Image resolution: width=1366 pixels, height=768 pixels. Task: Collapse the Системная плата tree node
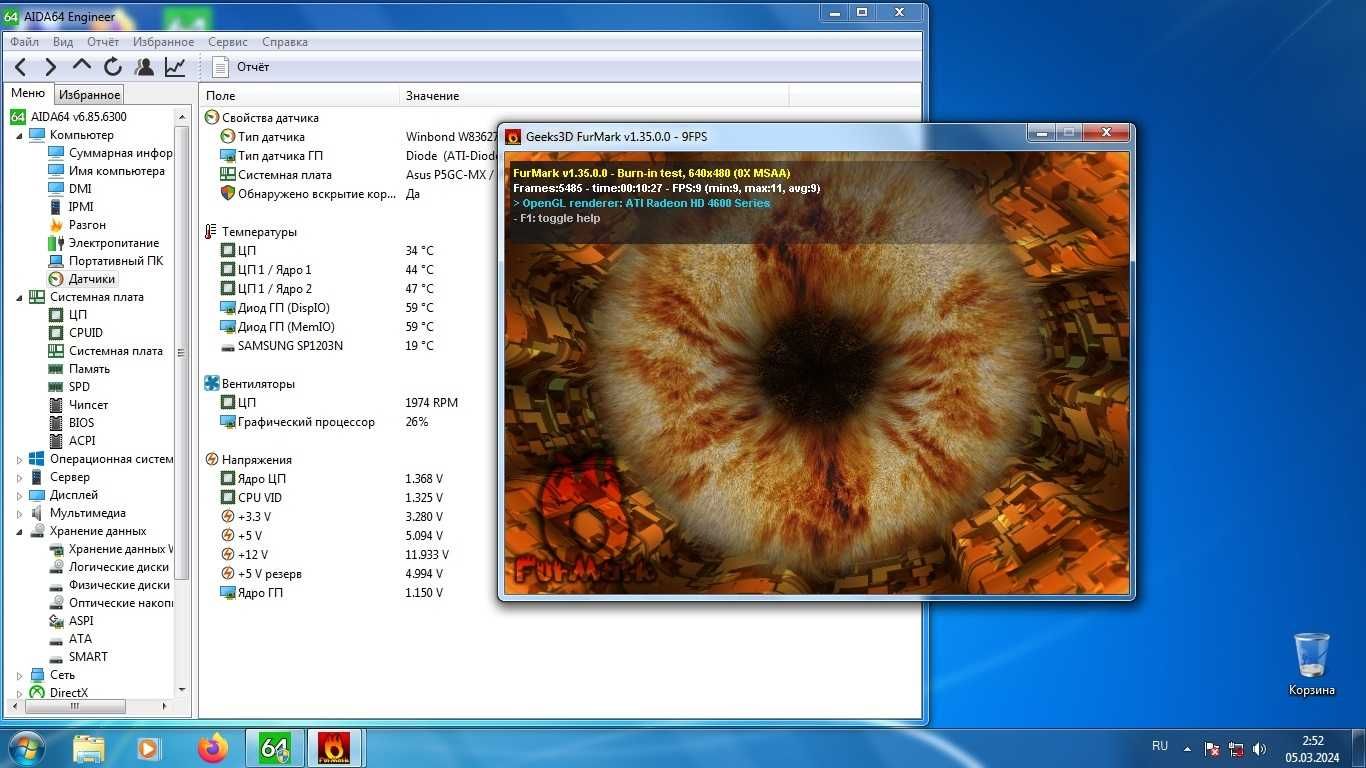pyautogui.click(x=19, y=297)
